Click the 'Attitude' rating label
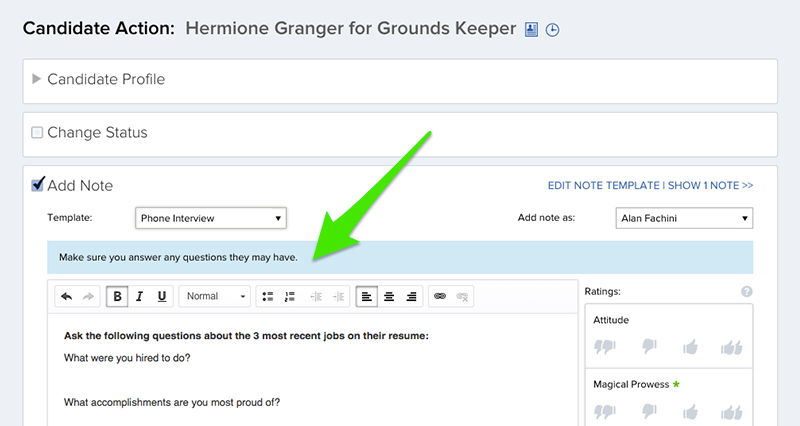The width and height of the screenshot is (800, 426). (x=611, y=320)
